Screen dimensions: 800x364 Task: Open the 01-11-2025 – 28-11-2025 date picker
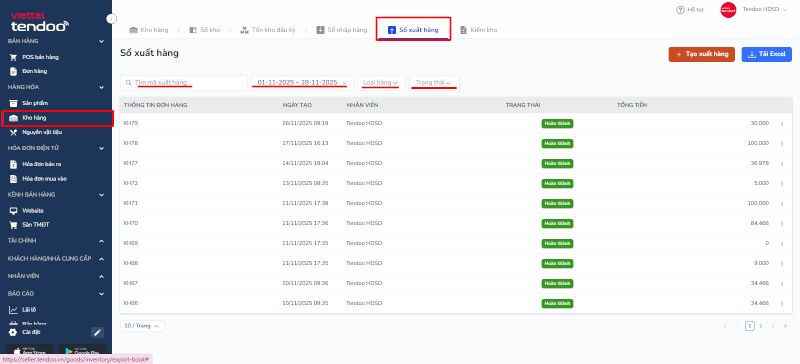click(297, 83)
